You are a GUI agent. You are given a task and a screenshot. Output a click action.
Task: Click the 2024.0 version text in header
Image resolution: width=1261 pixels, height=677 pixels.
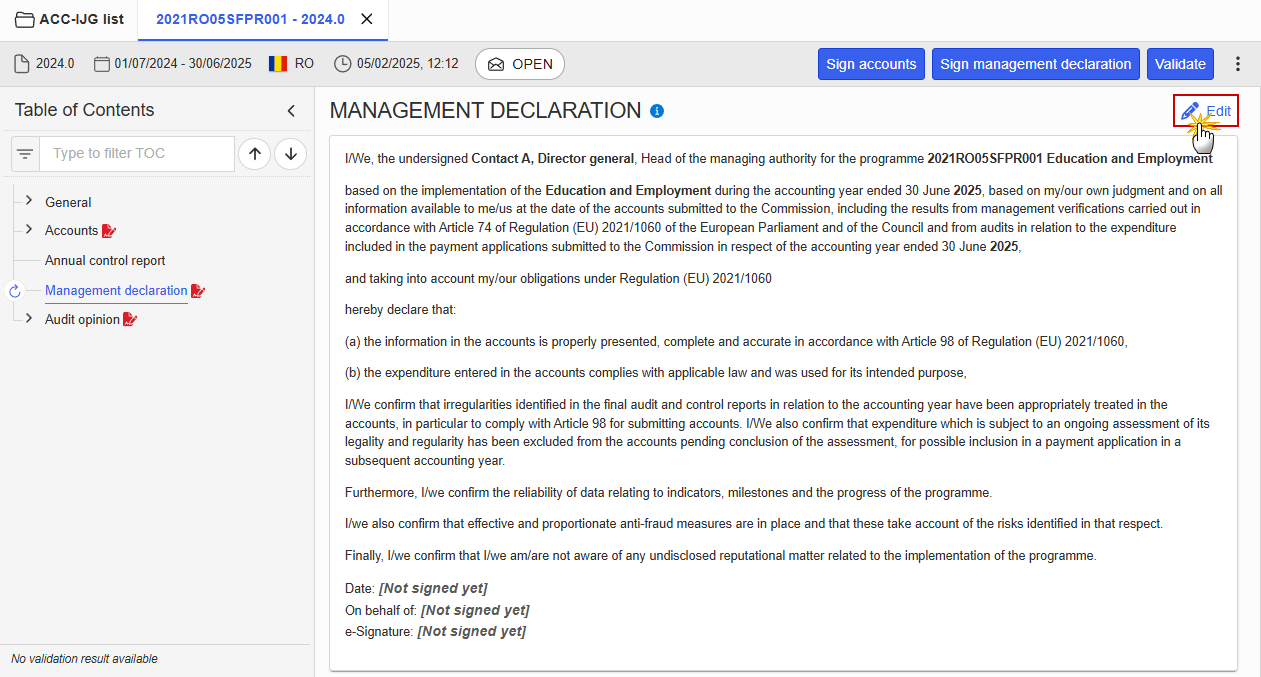tap(55, 64)
